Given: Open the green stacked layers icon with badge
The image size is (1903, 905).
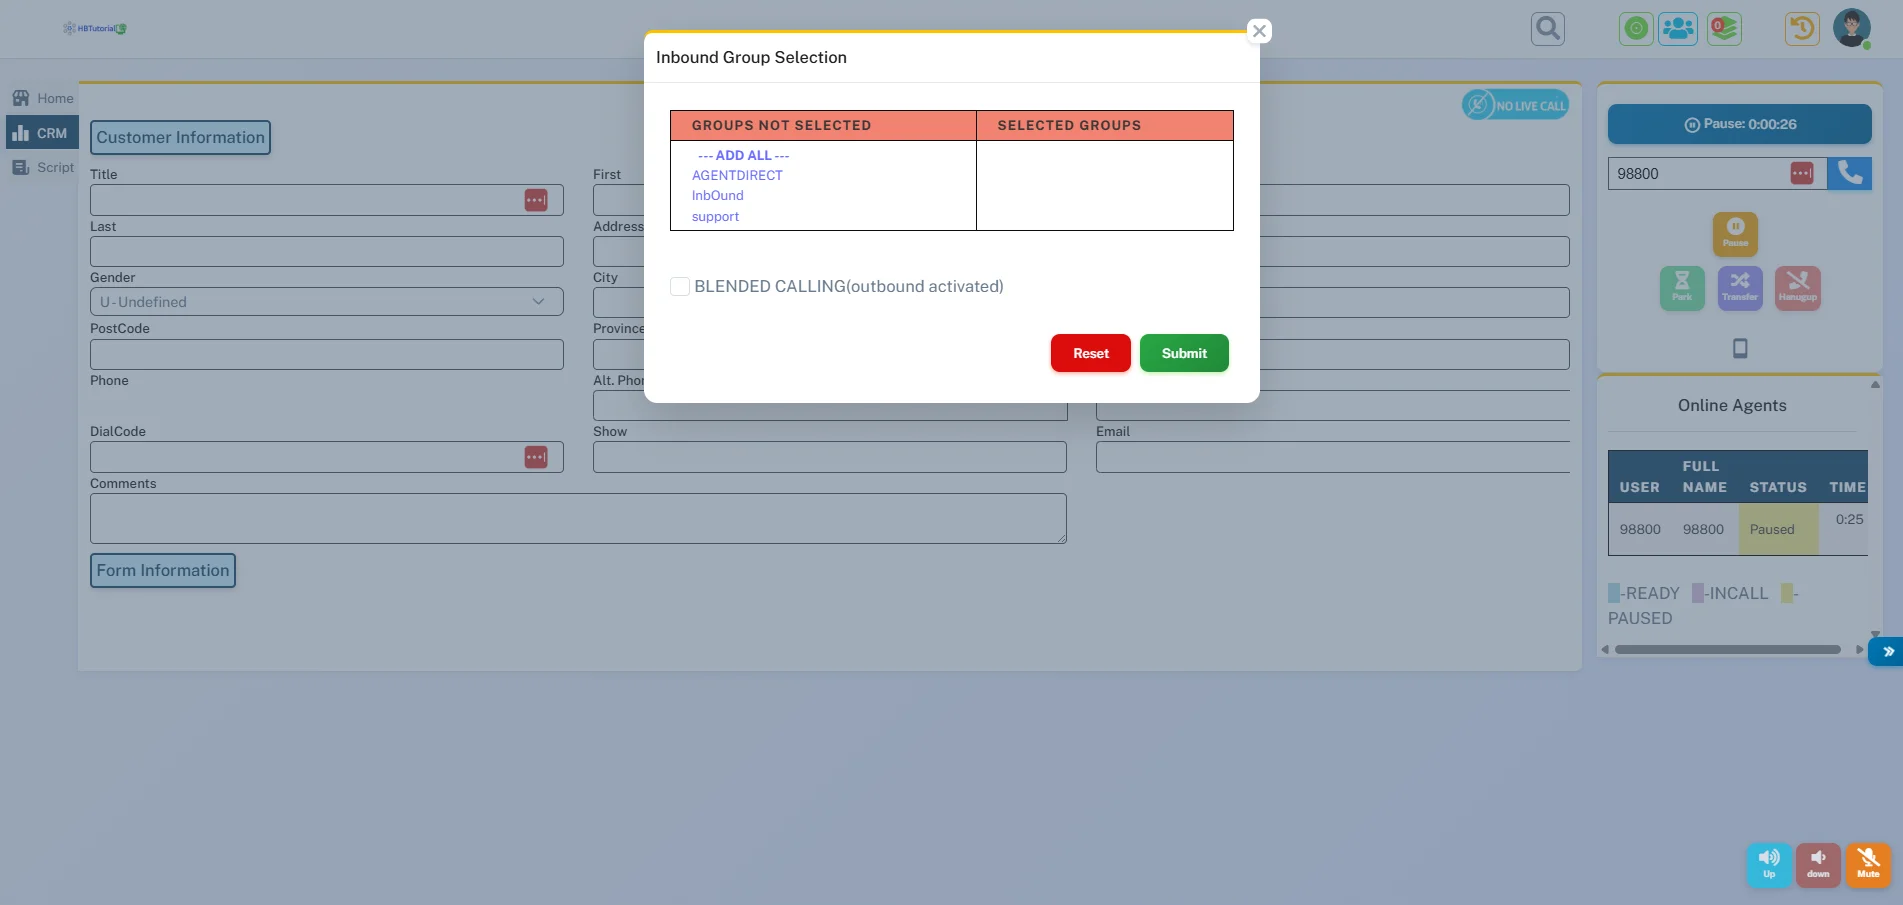Looking at the screenshot, I should point(1724,28).
